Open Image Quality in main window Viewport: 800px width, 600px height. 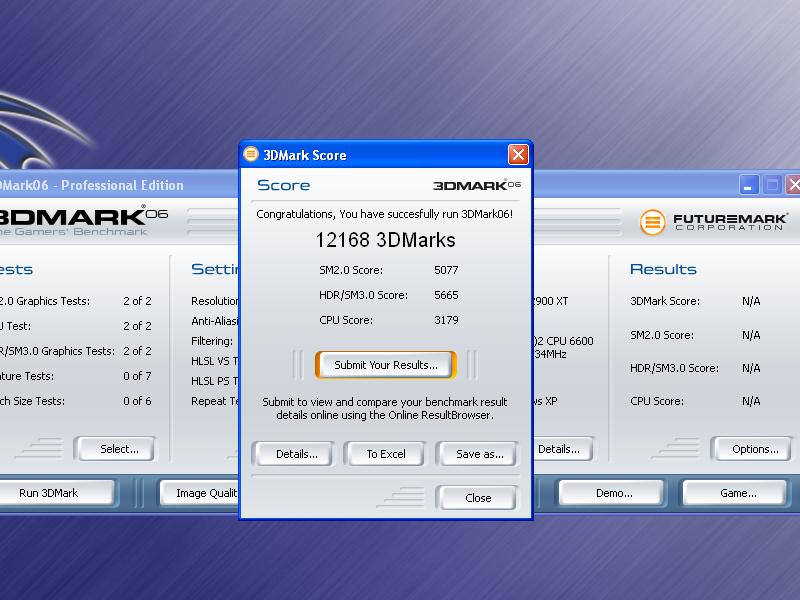click(200, 493)
